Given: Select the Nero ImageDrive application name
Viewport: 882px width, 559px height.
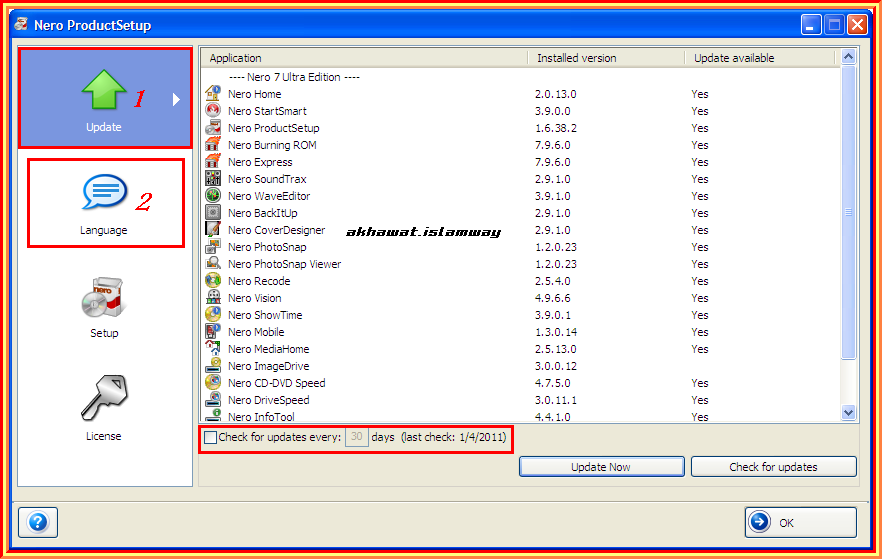Looking at the screenshot, I should pyautogui.click(x=269, y=366).
